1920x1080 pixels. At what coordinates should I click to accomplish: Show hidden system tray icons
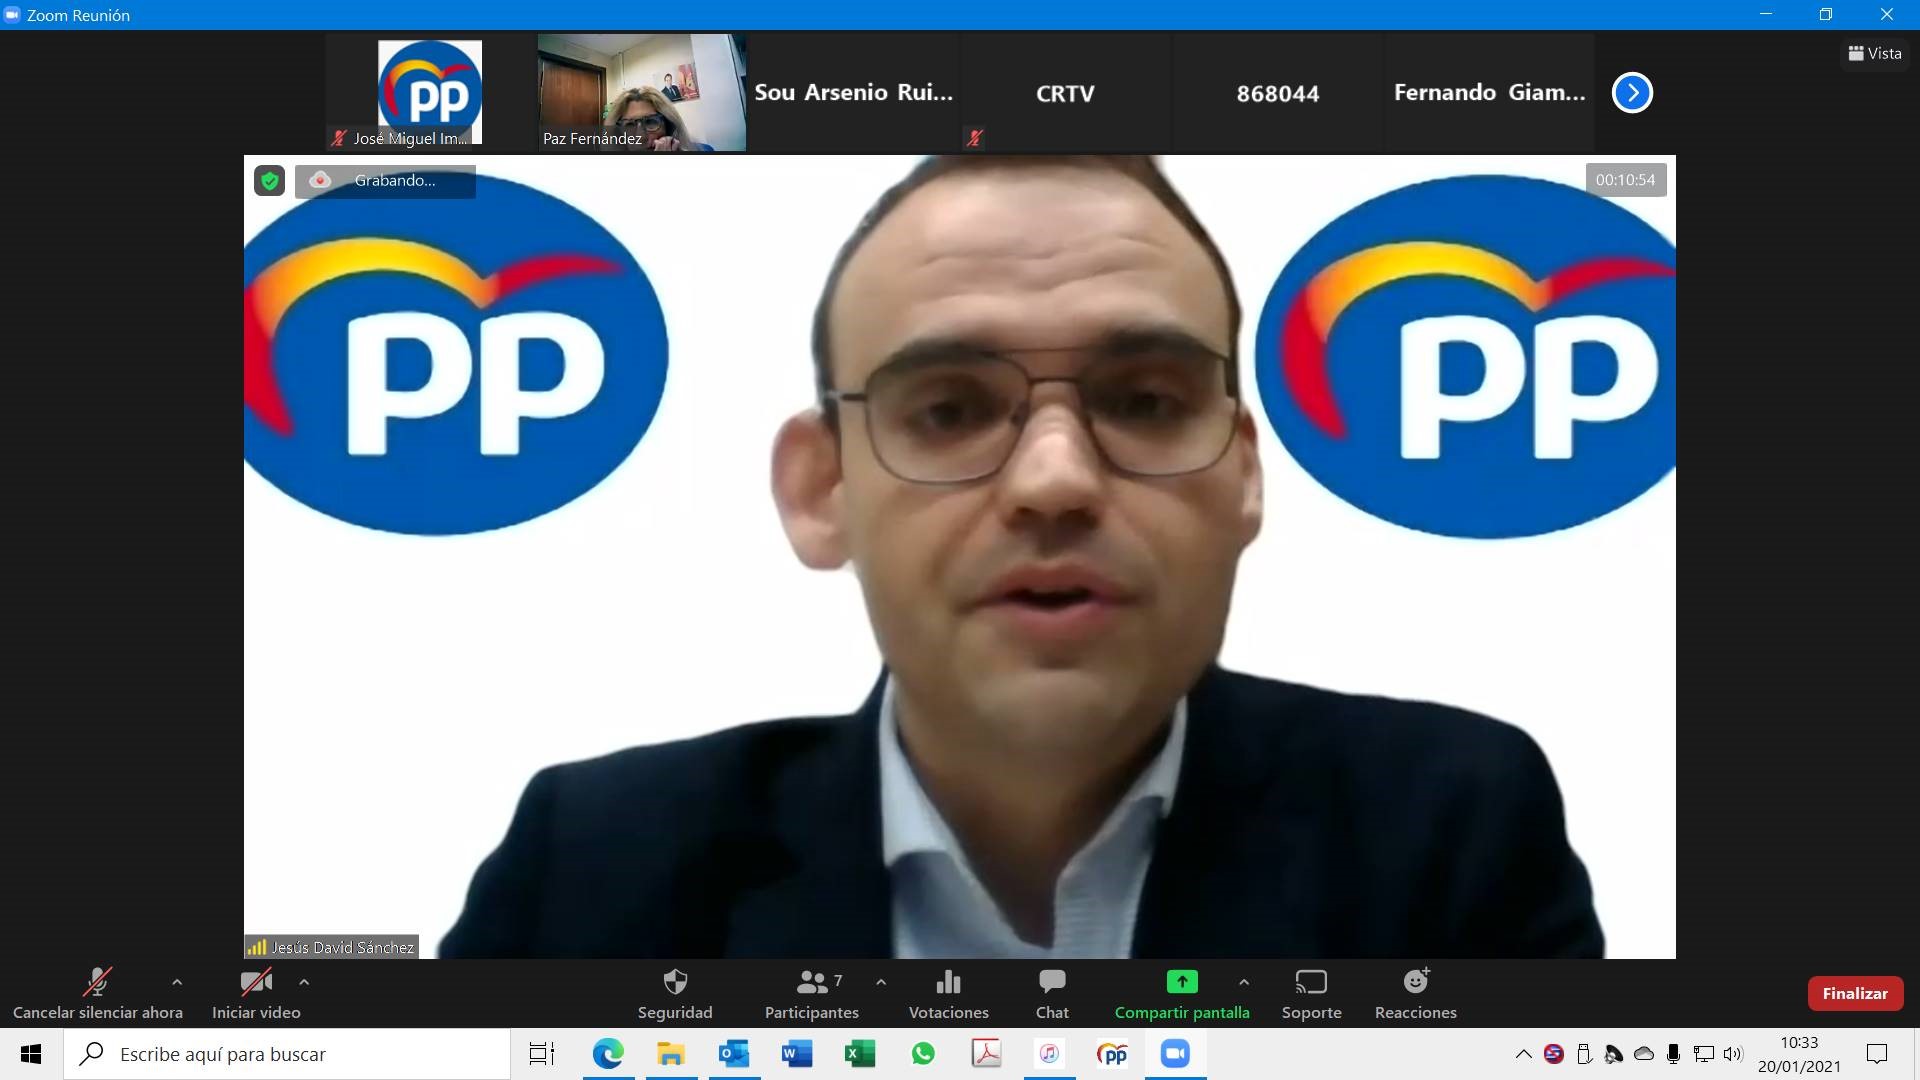click(x=1523, y=1054)
